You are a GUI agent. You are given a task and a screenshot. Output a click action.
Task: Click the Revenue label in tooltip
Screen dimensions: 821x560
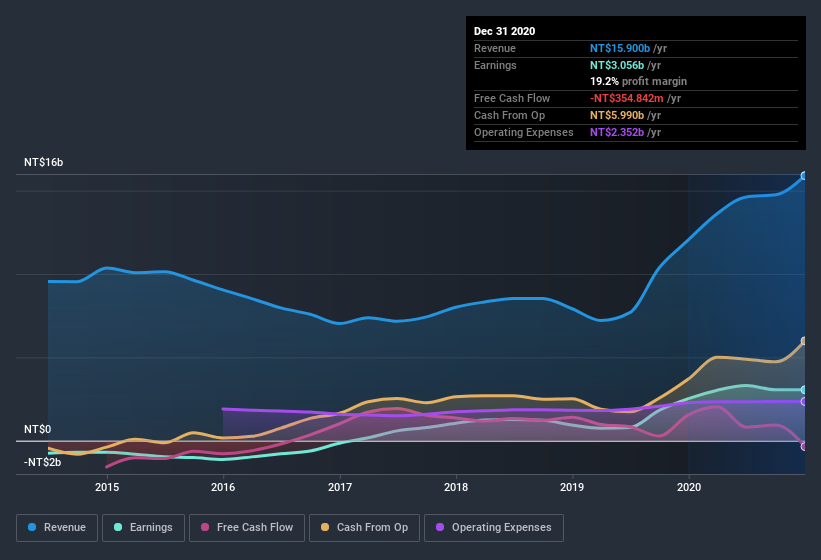click(x=495, y=48)
